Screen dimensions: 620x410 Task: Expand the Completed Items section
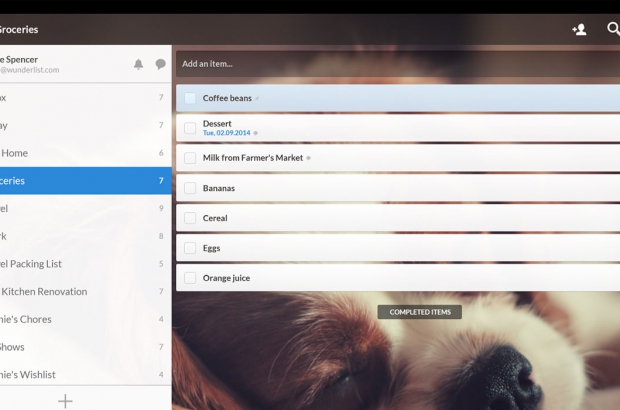419,312
